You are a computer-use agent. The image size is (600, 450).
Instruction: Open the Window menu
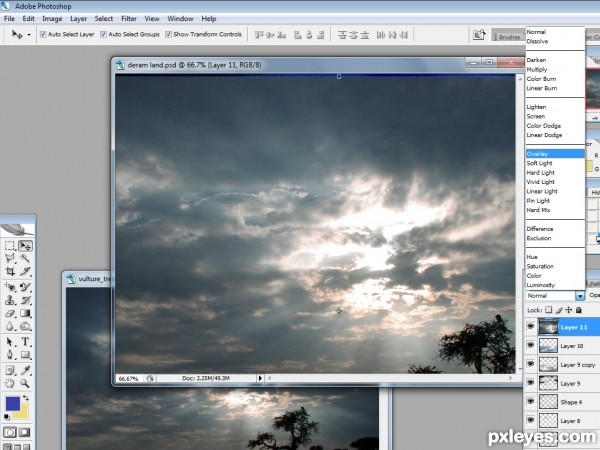(180, 18)
